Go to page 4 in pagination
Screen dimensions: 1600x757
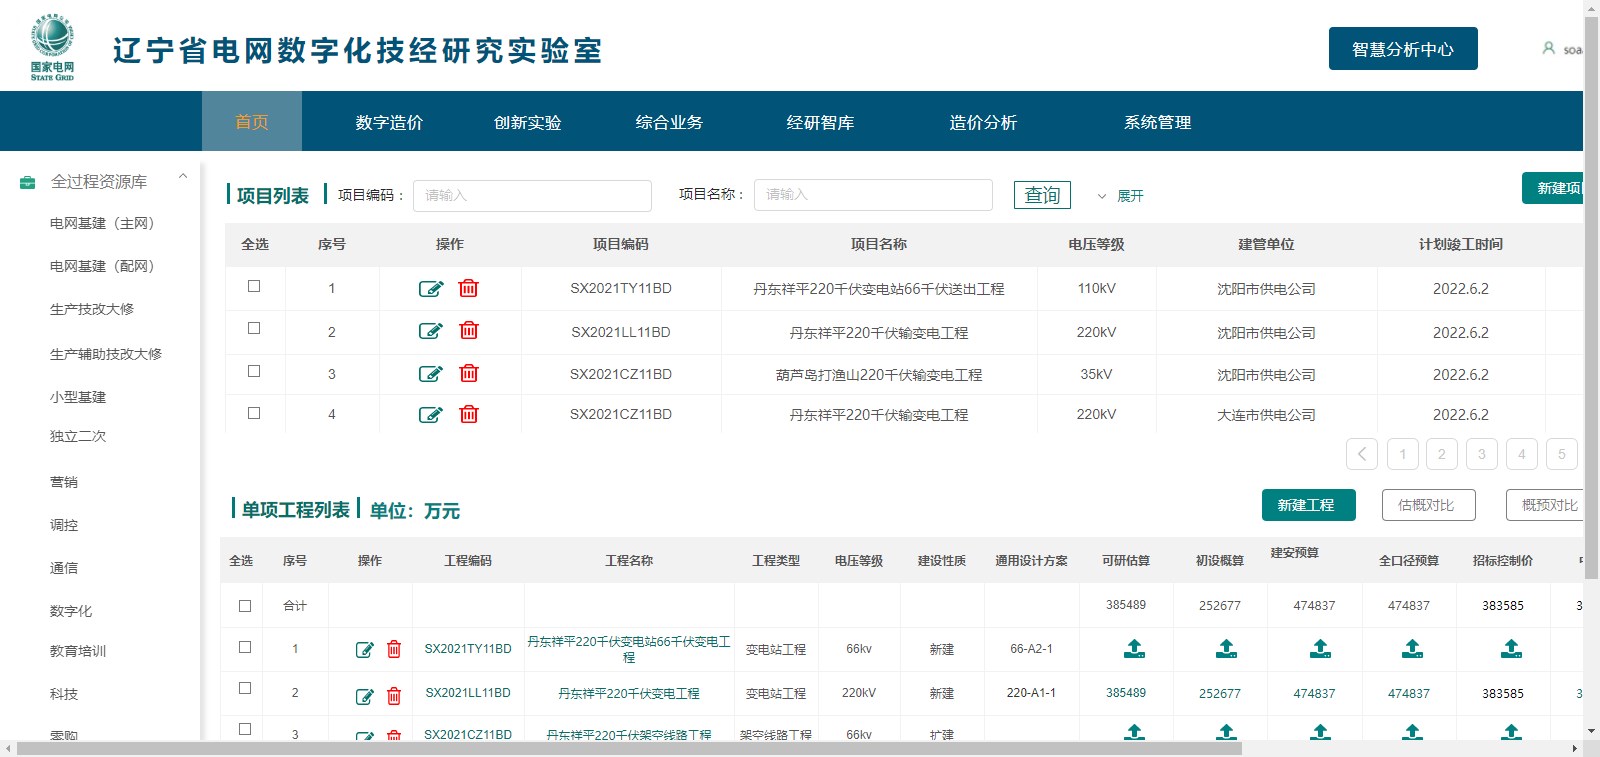[1522, 454]
